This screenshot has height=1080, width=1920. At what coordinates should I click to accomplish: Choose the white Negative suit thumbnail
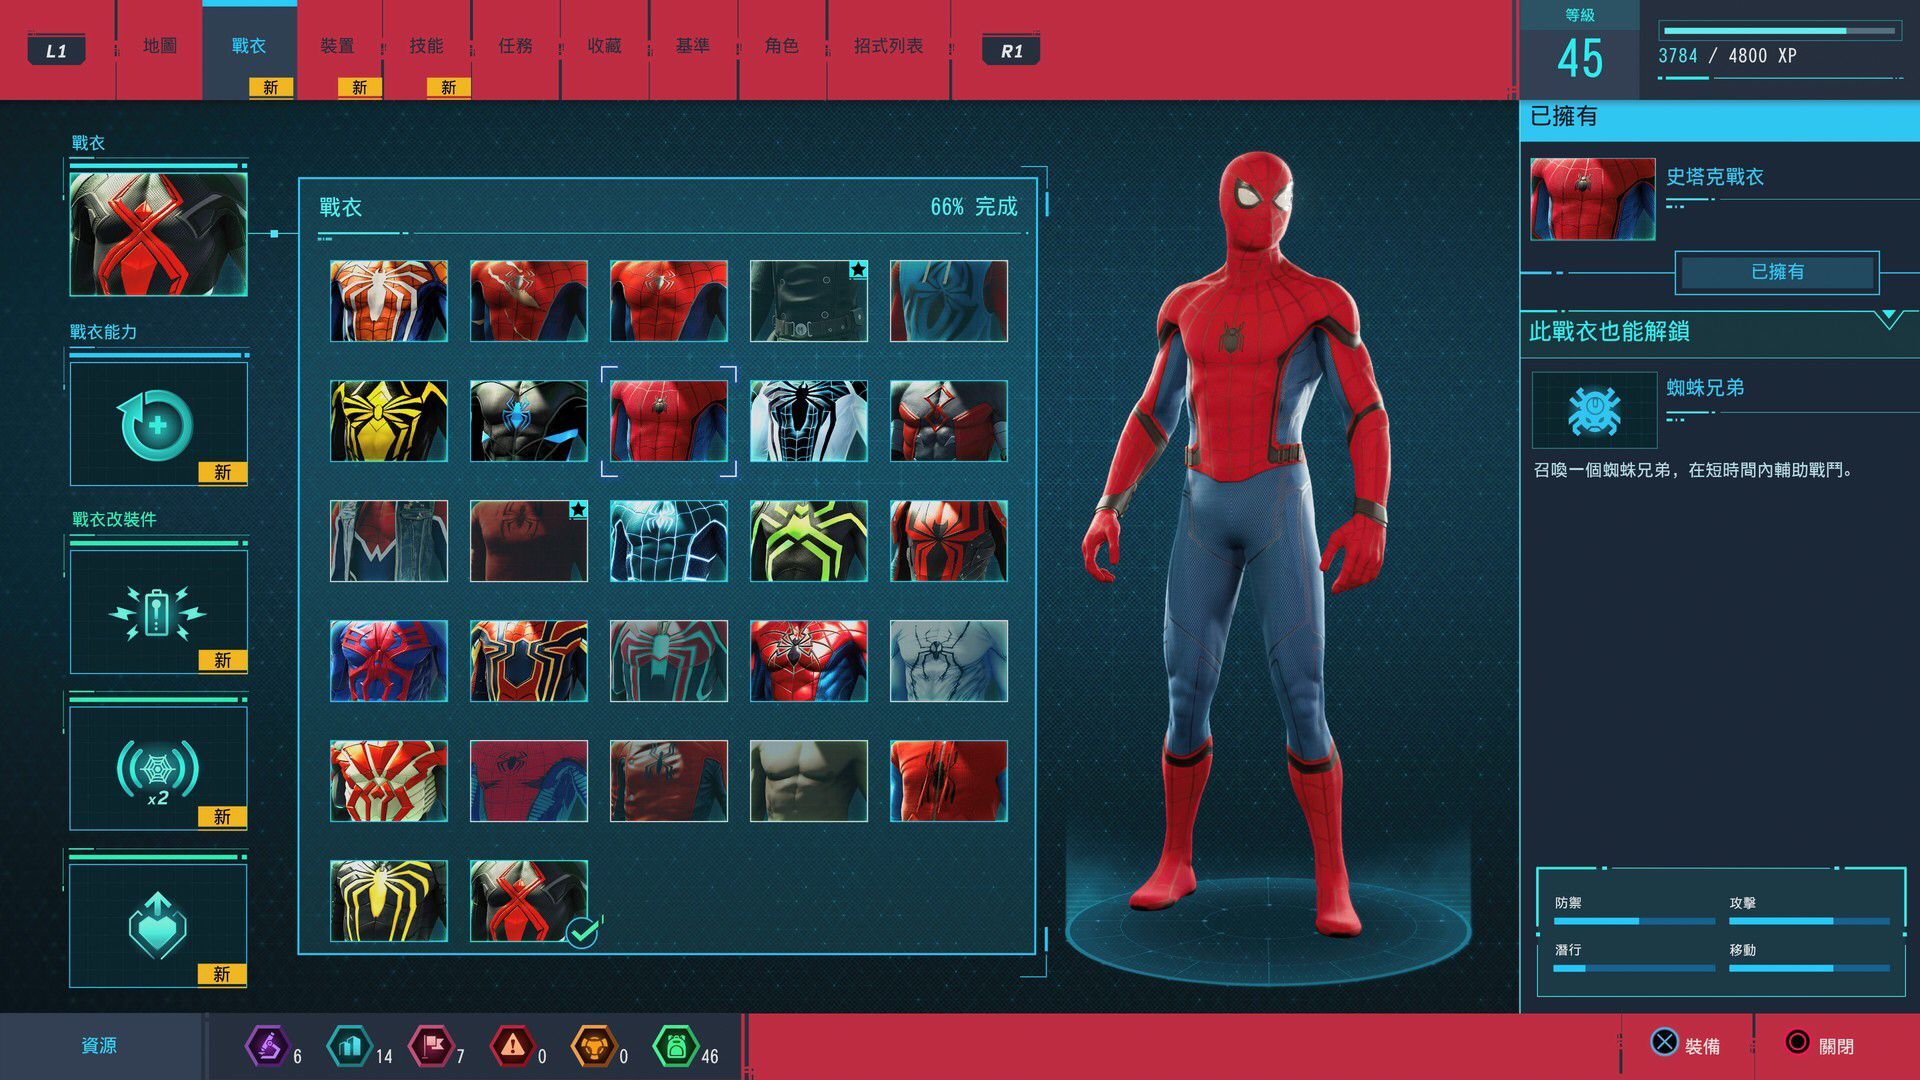coord(809,421)
